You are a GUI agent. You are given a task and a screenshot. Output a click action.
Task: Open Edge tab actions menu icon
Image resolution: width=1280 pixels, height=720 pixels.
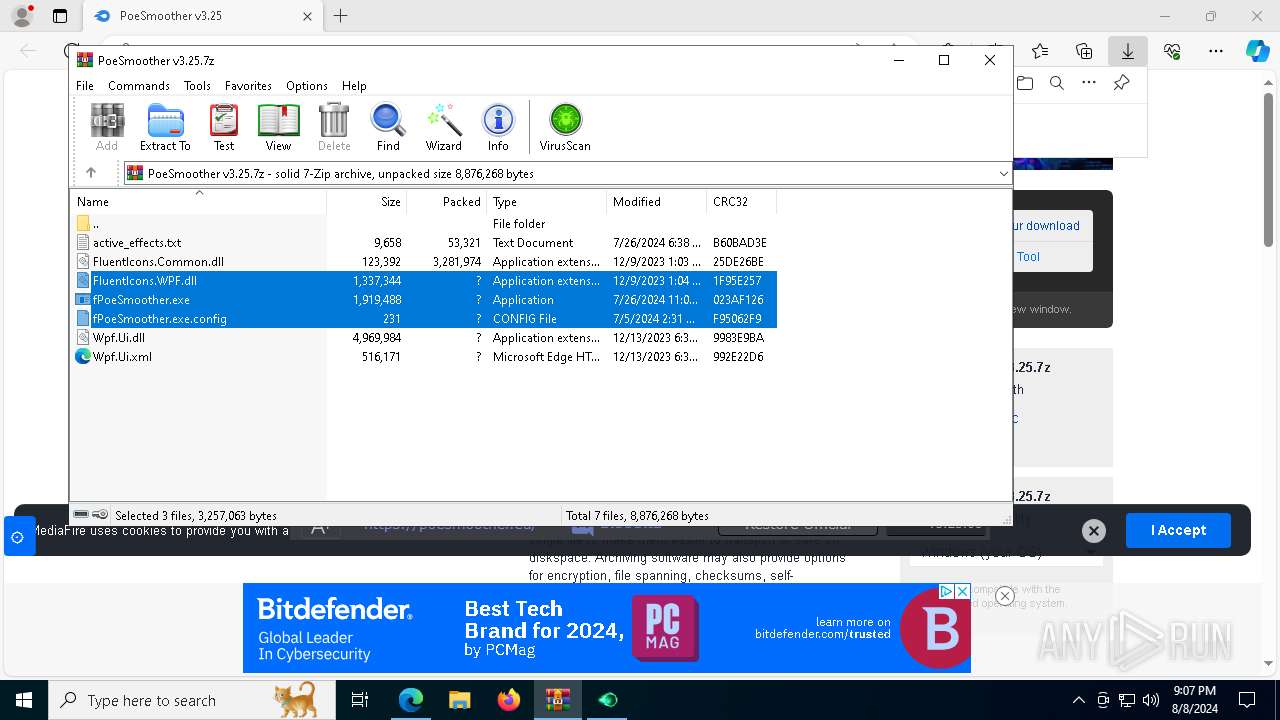click(60, 16)
